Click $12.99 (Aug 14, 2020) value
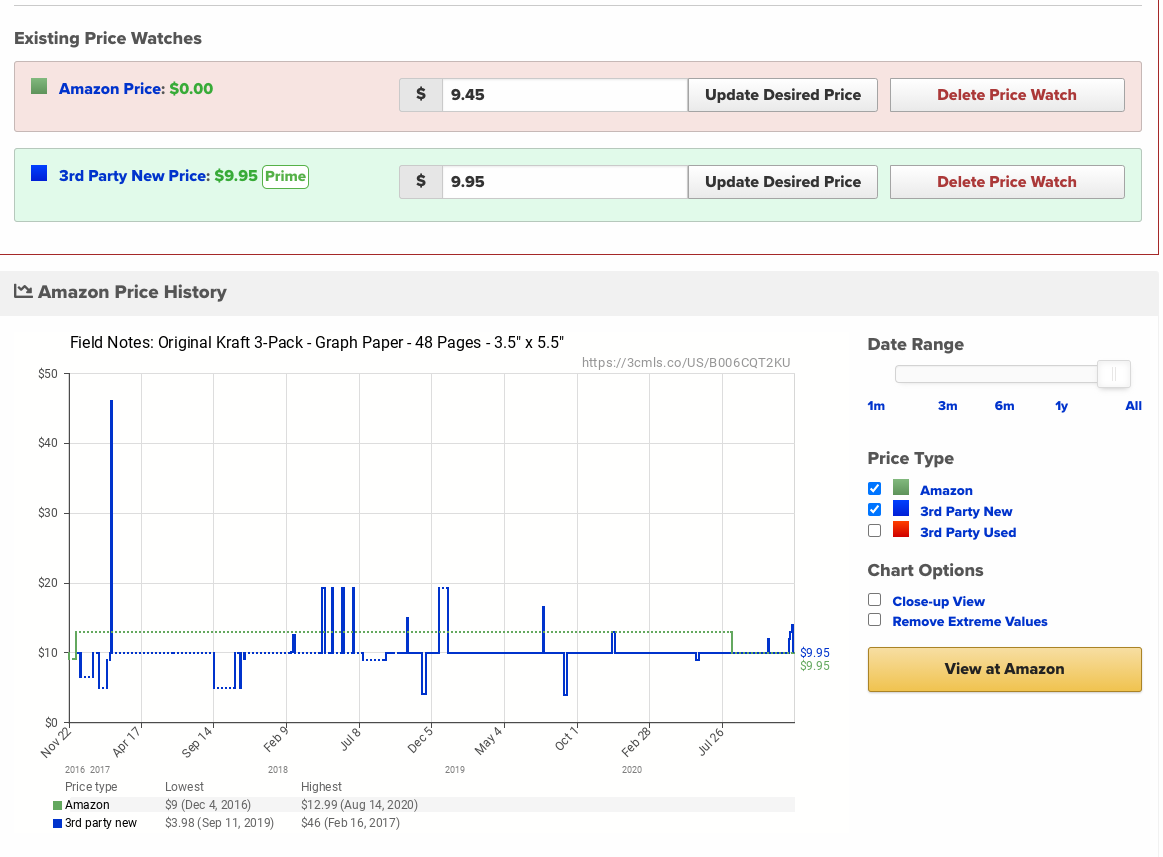Image resolution: width=1163 pixels, height=857 pixels. click(359, 805)
